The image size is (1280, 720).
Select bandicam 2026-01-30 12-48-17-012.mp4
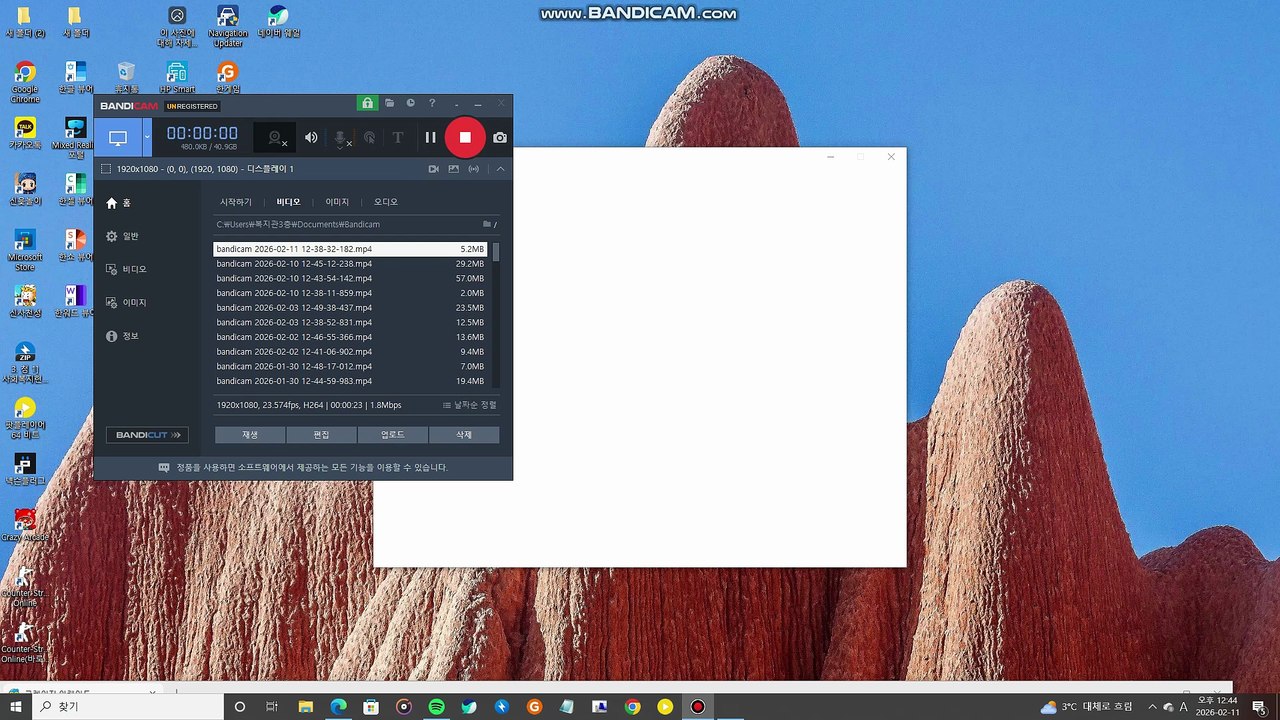(x=351, y=366)
